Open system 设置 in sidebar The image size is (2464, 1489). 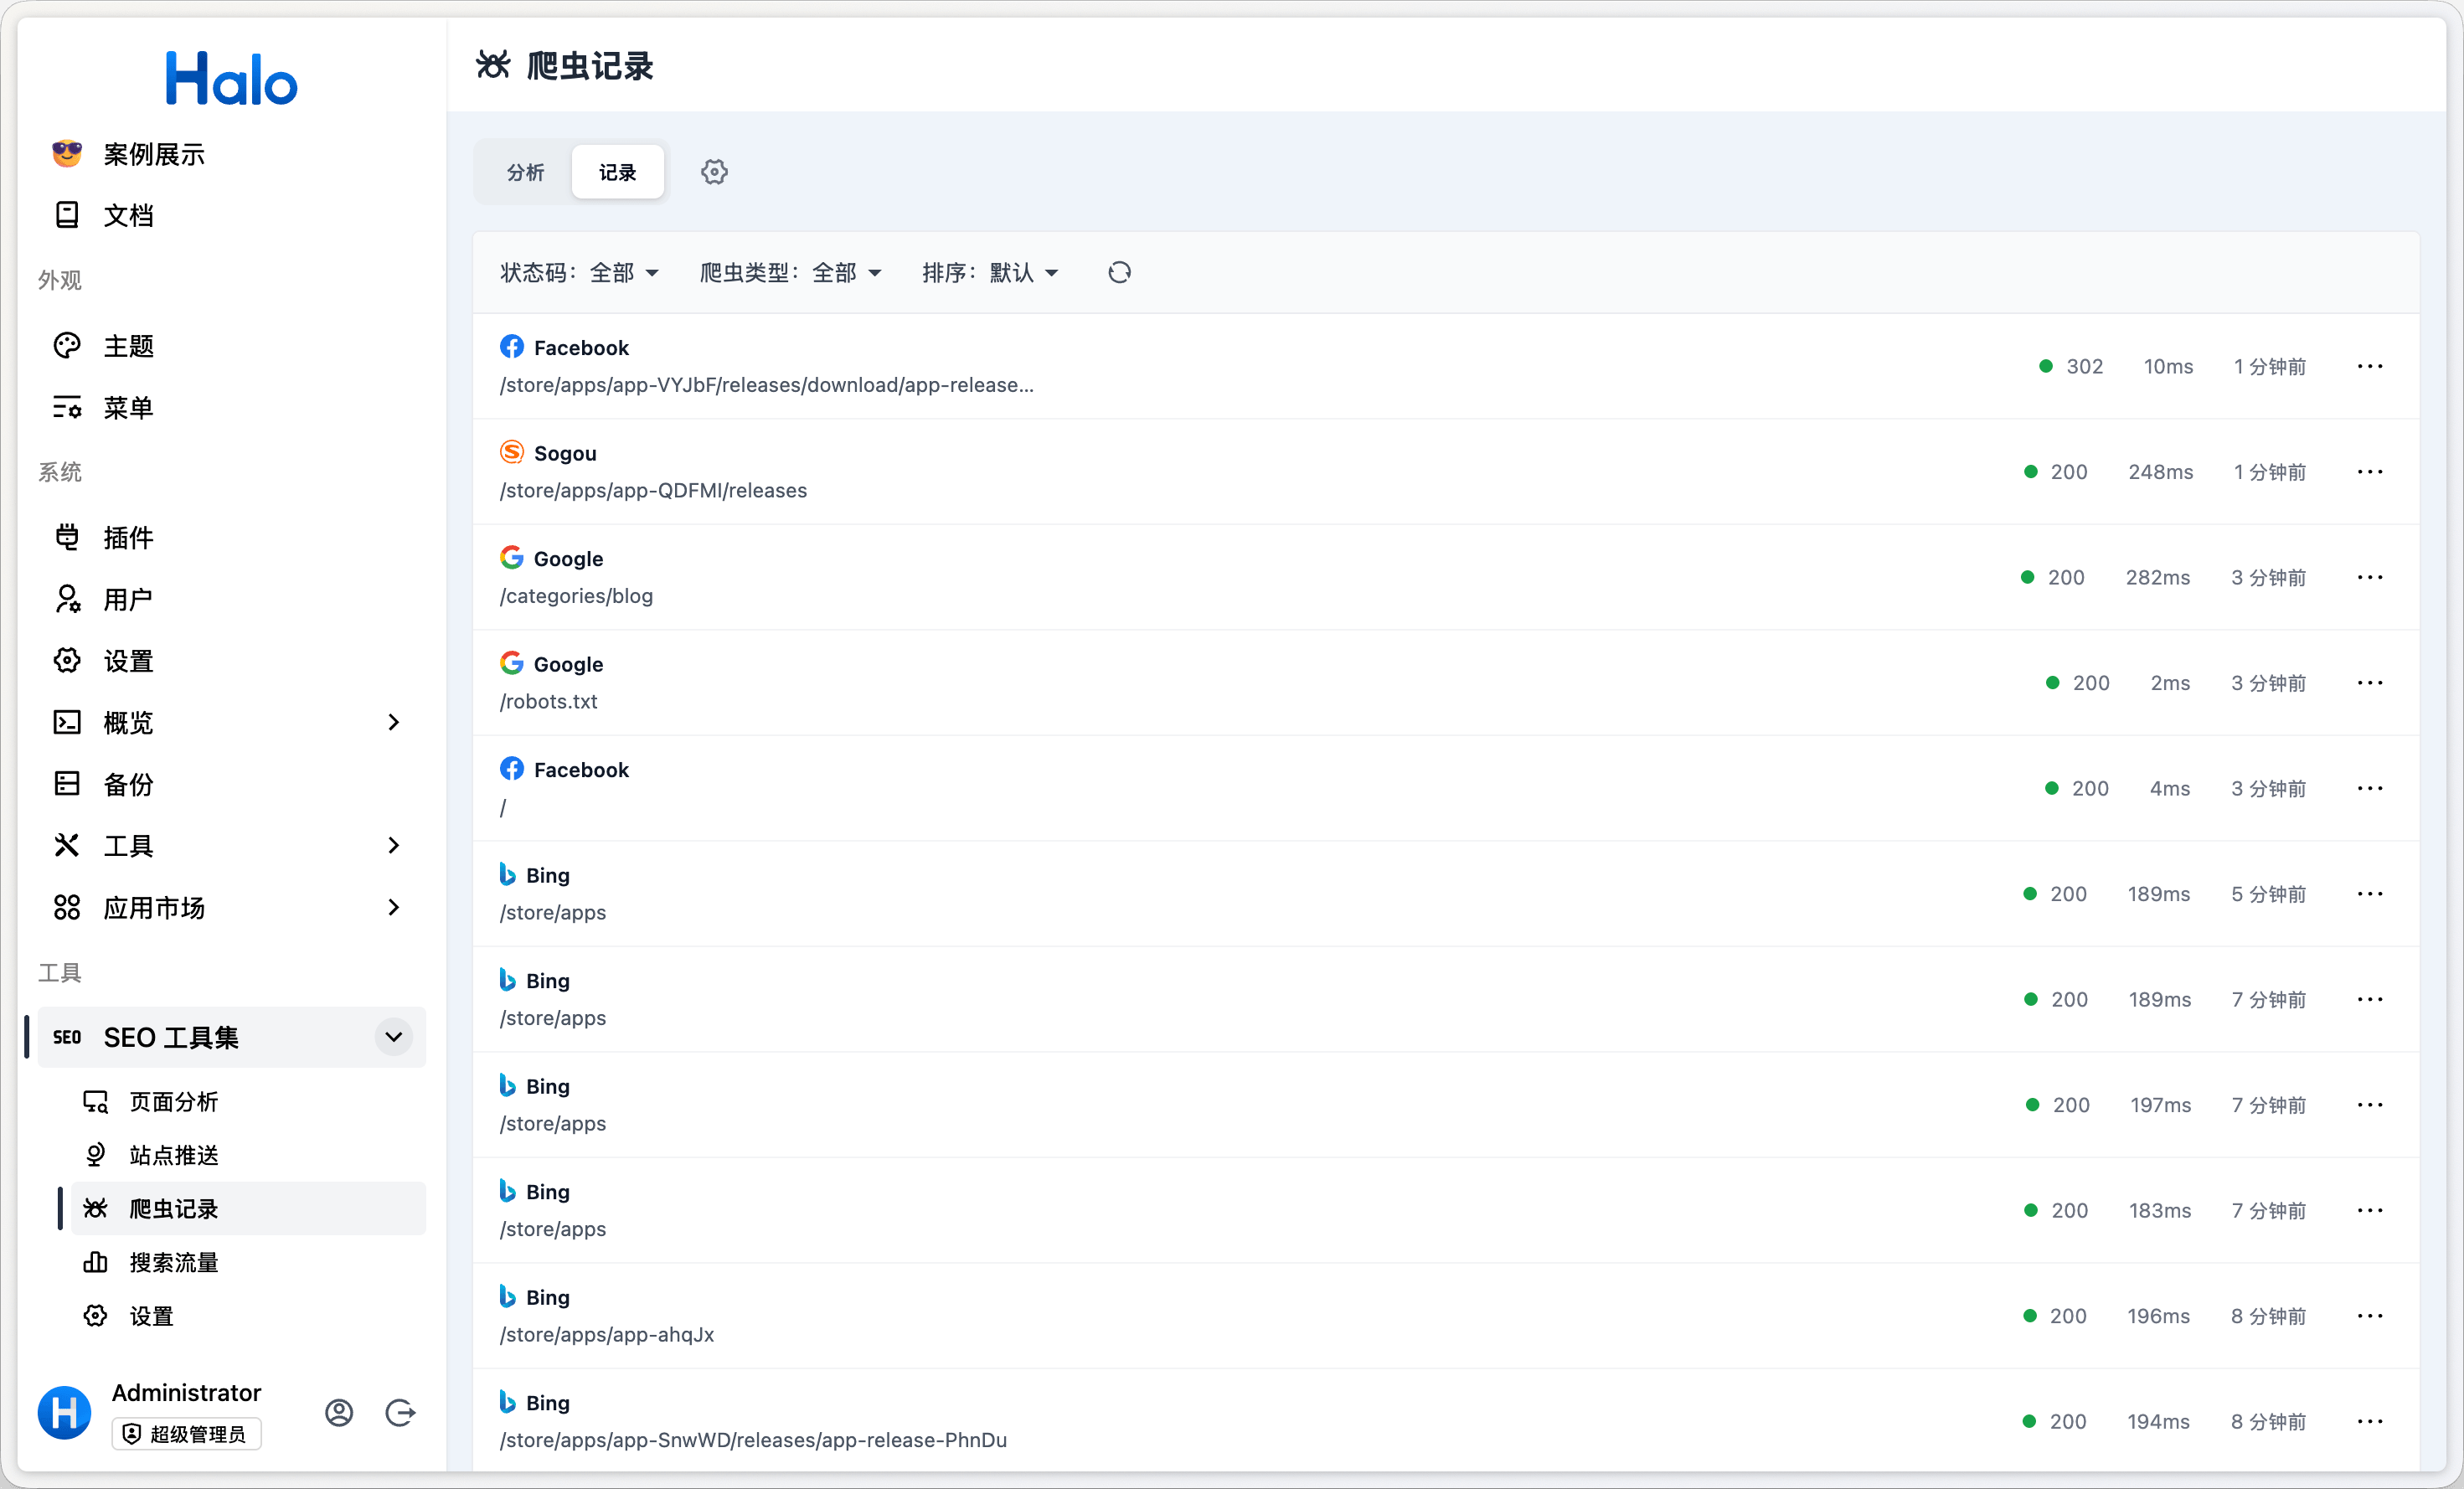pos(232,661)
